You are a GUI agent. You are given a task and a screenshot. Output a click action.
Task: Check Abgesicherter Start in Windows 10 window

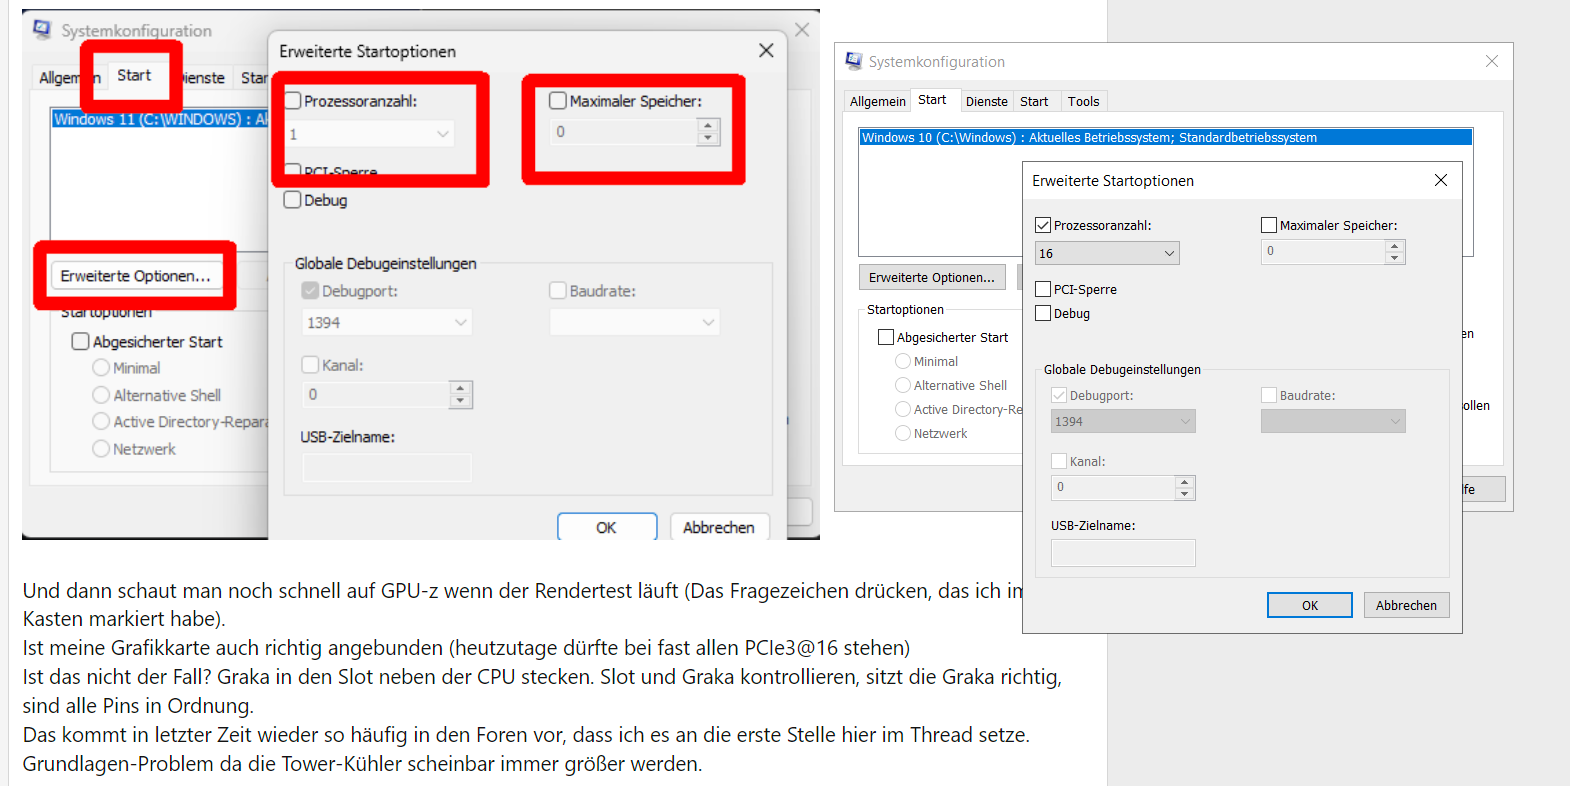[x=886, y=337]
